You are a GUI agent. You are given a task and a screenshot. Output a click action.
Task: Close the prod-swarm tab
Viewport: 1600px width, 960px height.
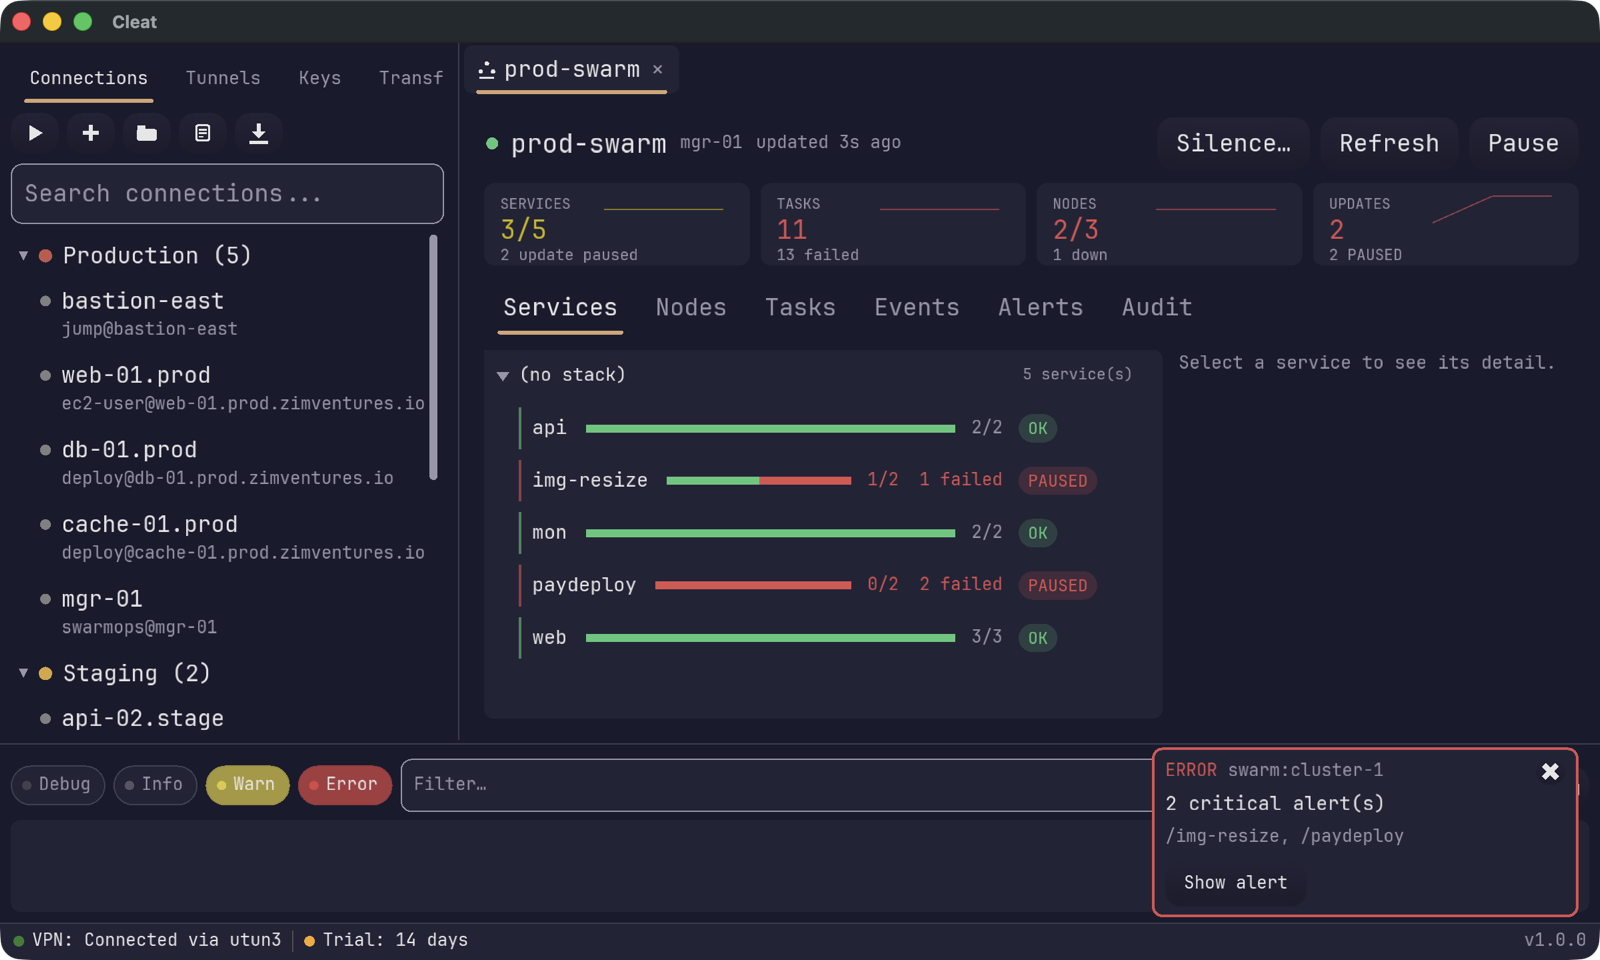click(x=658, y=69)
